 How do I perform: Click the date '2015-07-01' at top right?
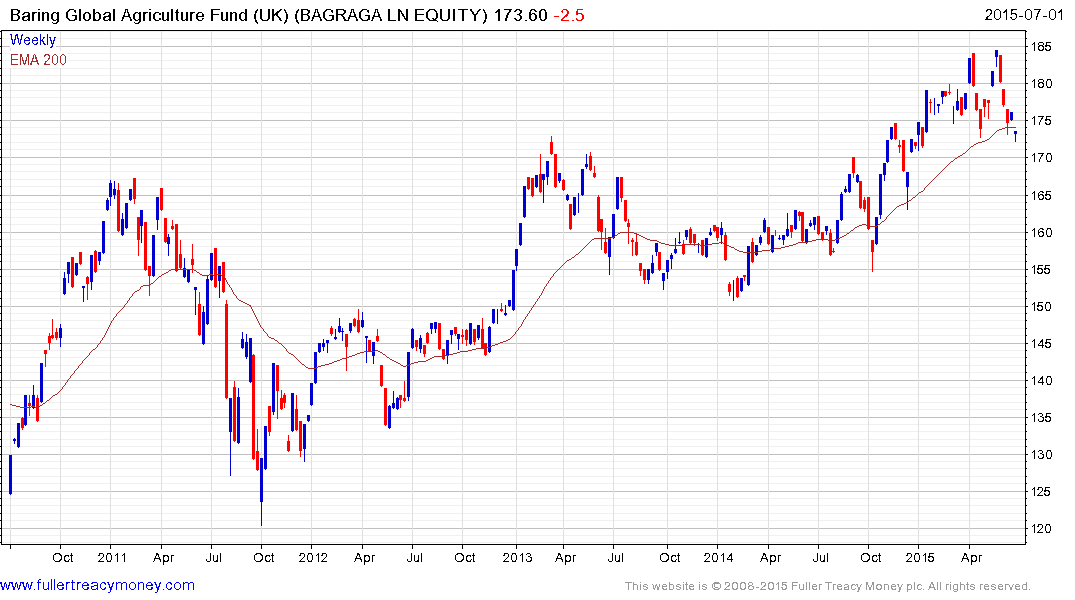click(x=1023, y=14)
